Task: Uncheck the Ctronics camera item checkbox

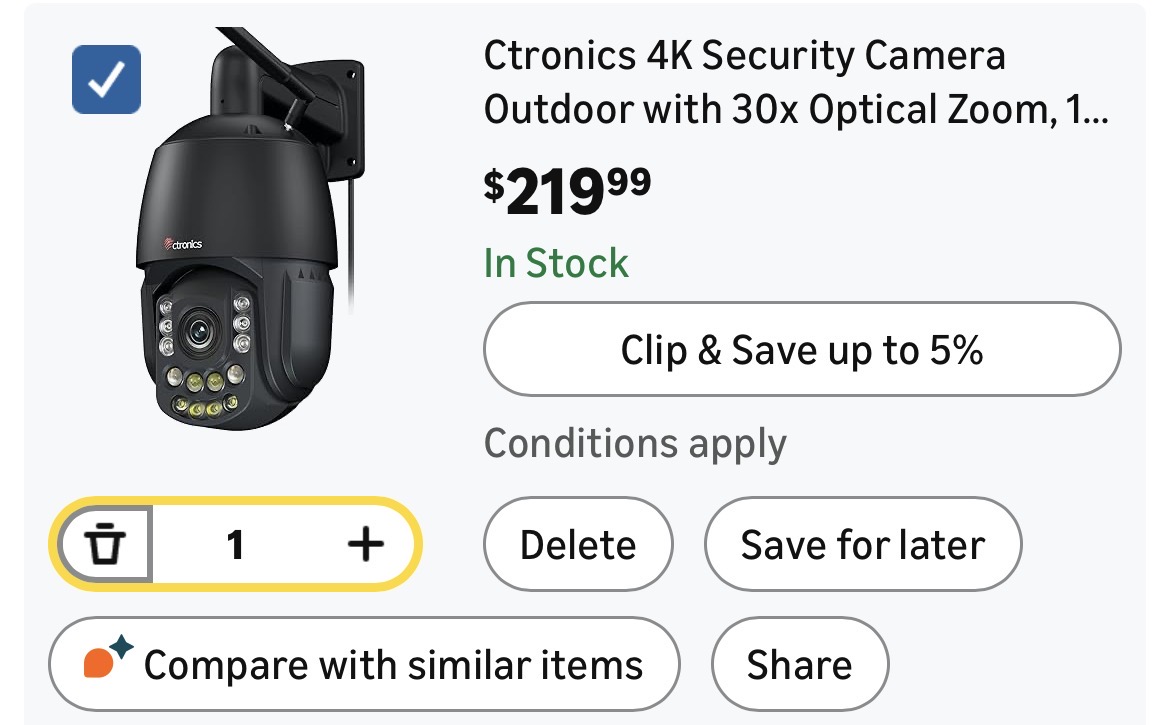Action: [x=106, y=80]
